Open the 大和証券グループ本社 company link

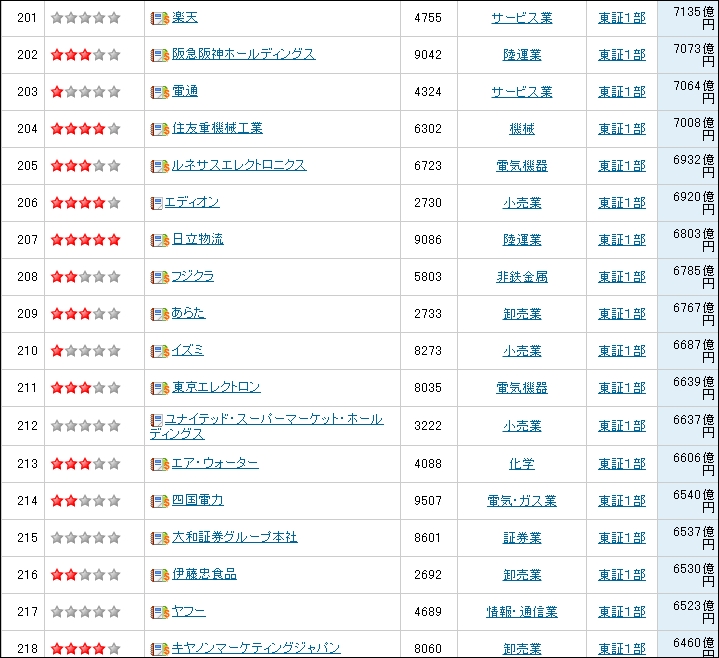coord(235,537)
